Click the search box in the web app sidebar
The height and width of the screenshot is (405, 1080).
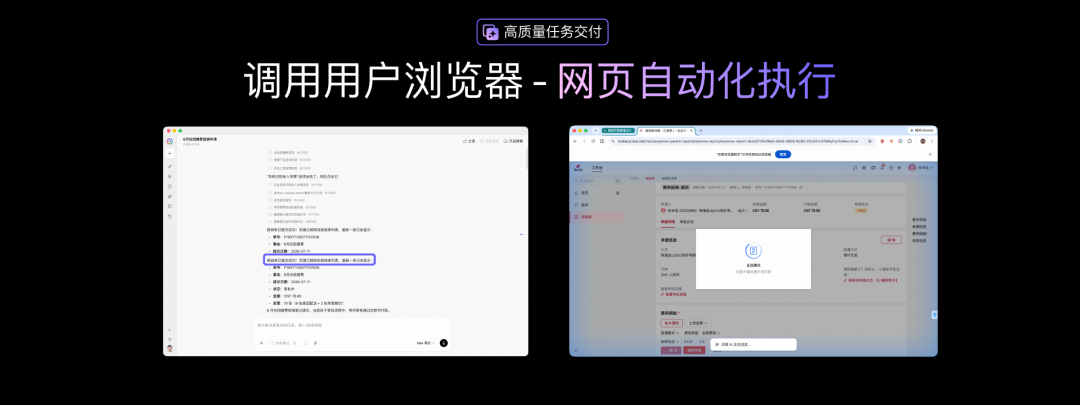(592, 180)
